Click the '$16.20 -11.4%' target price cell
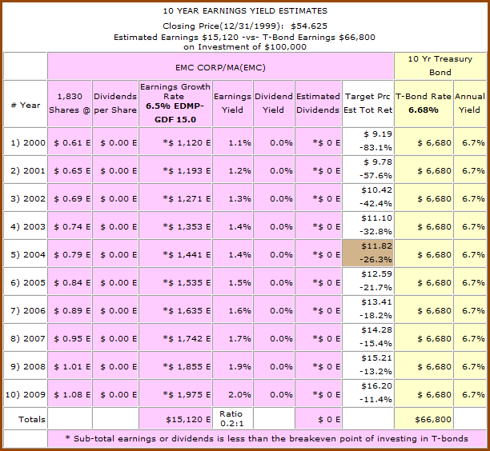This screenshot has height=451, width=490. point(368,393)
